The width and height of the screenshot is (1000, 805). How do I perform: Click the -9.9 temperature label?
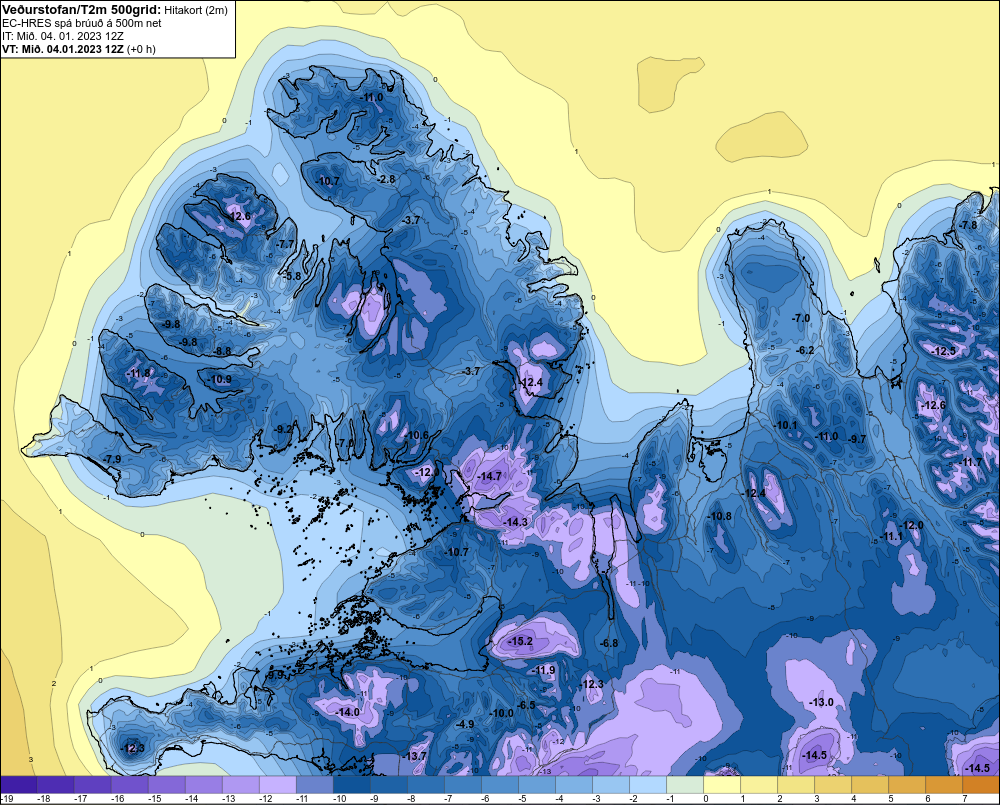click(276, 675)
